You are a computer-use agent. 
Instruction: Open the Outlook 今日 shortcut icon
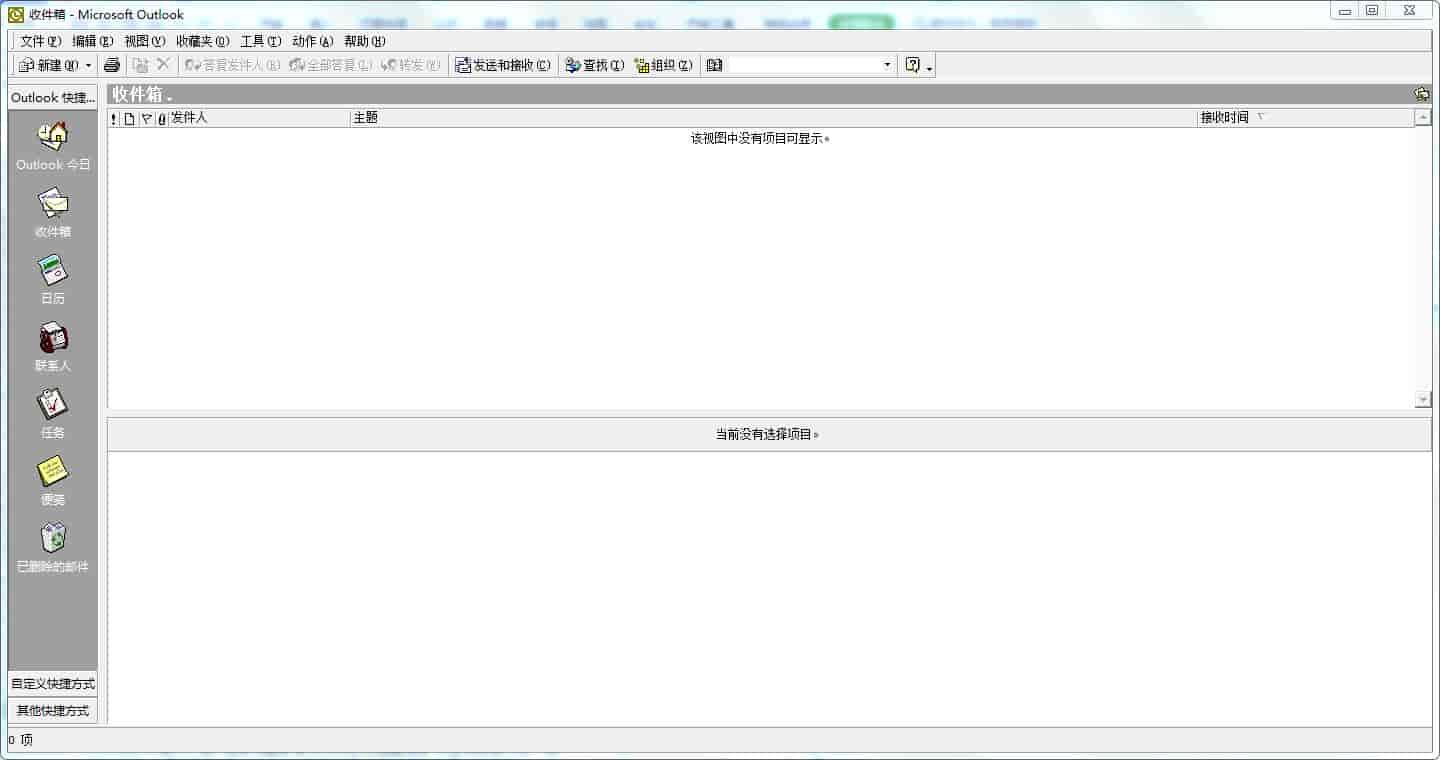(x=53, y=136)
